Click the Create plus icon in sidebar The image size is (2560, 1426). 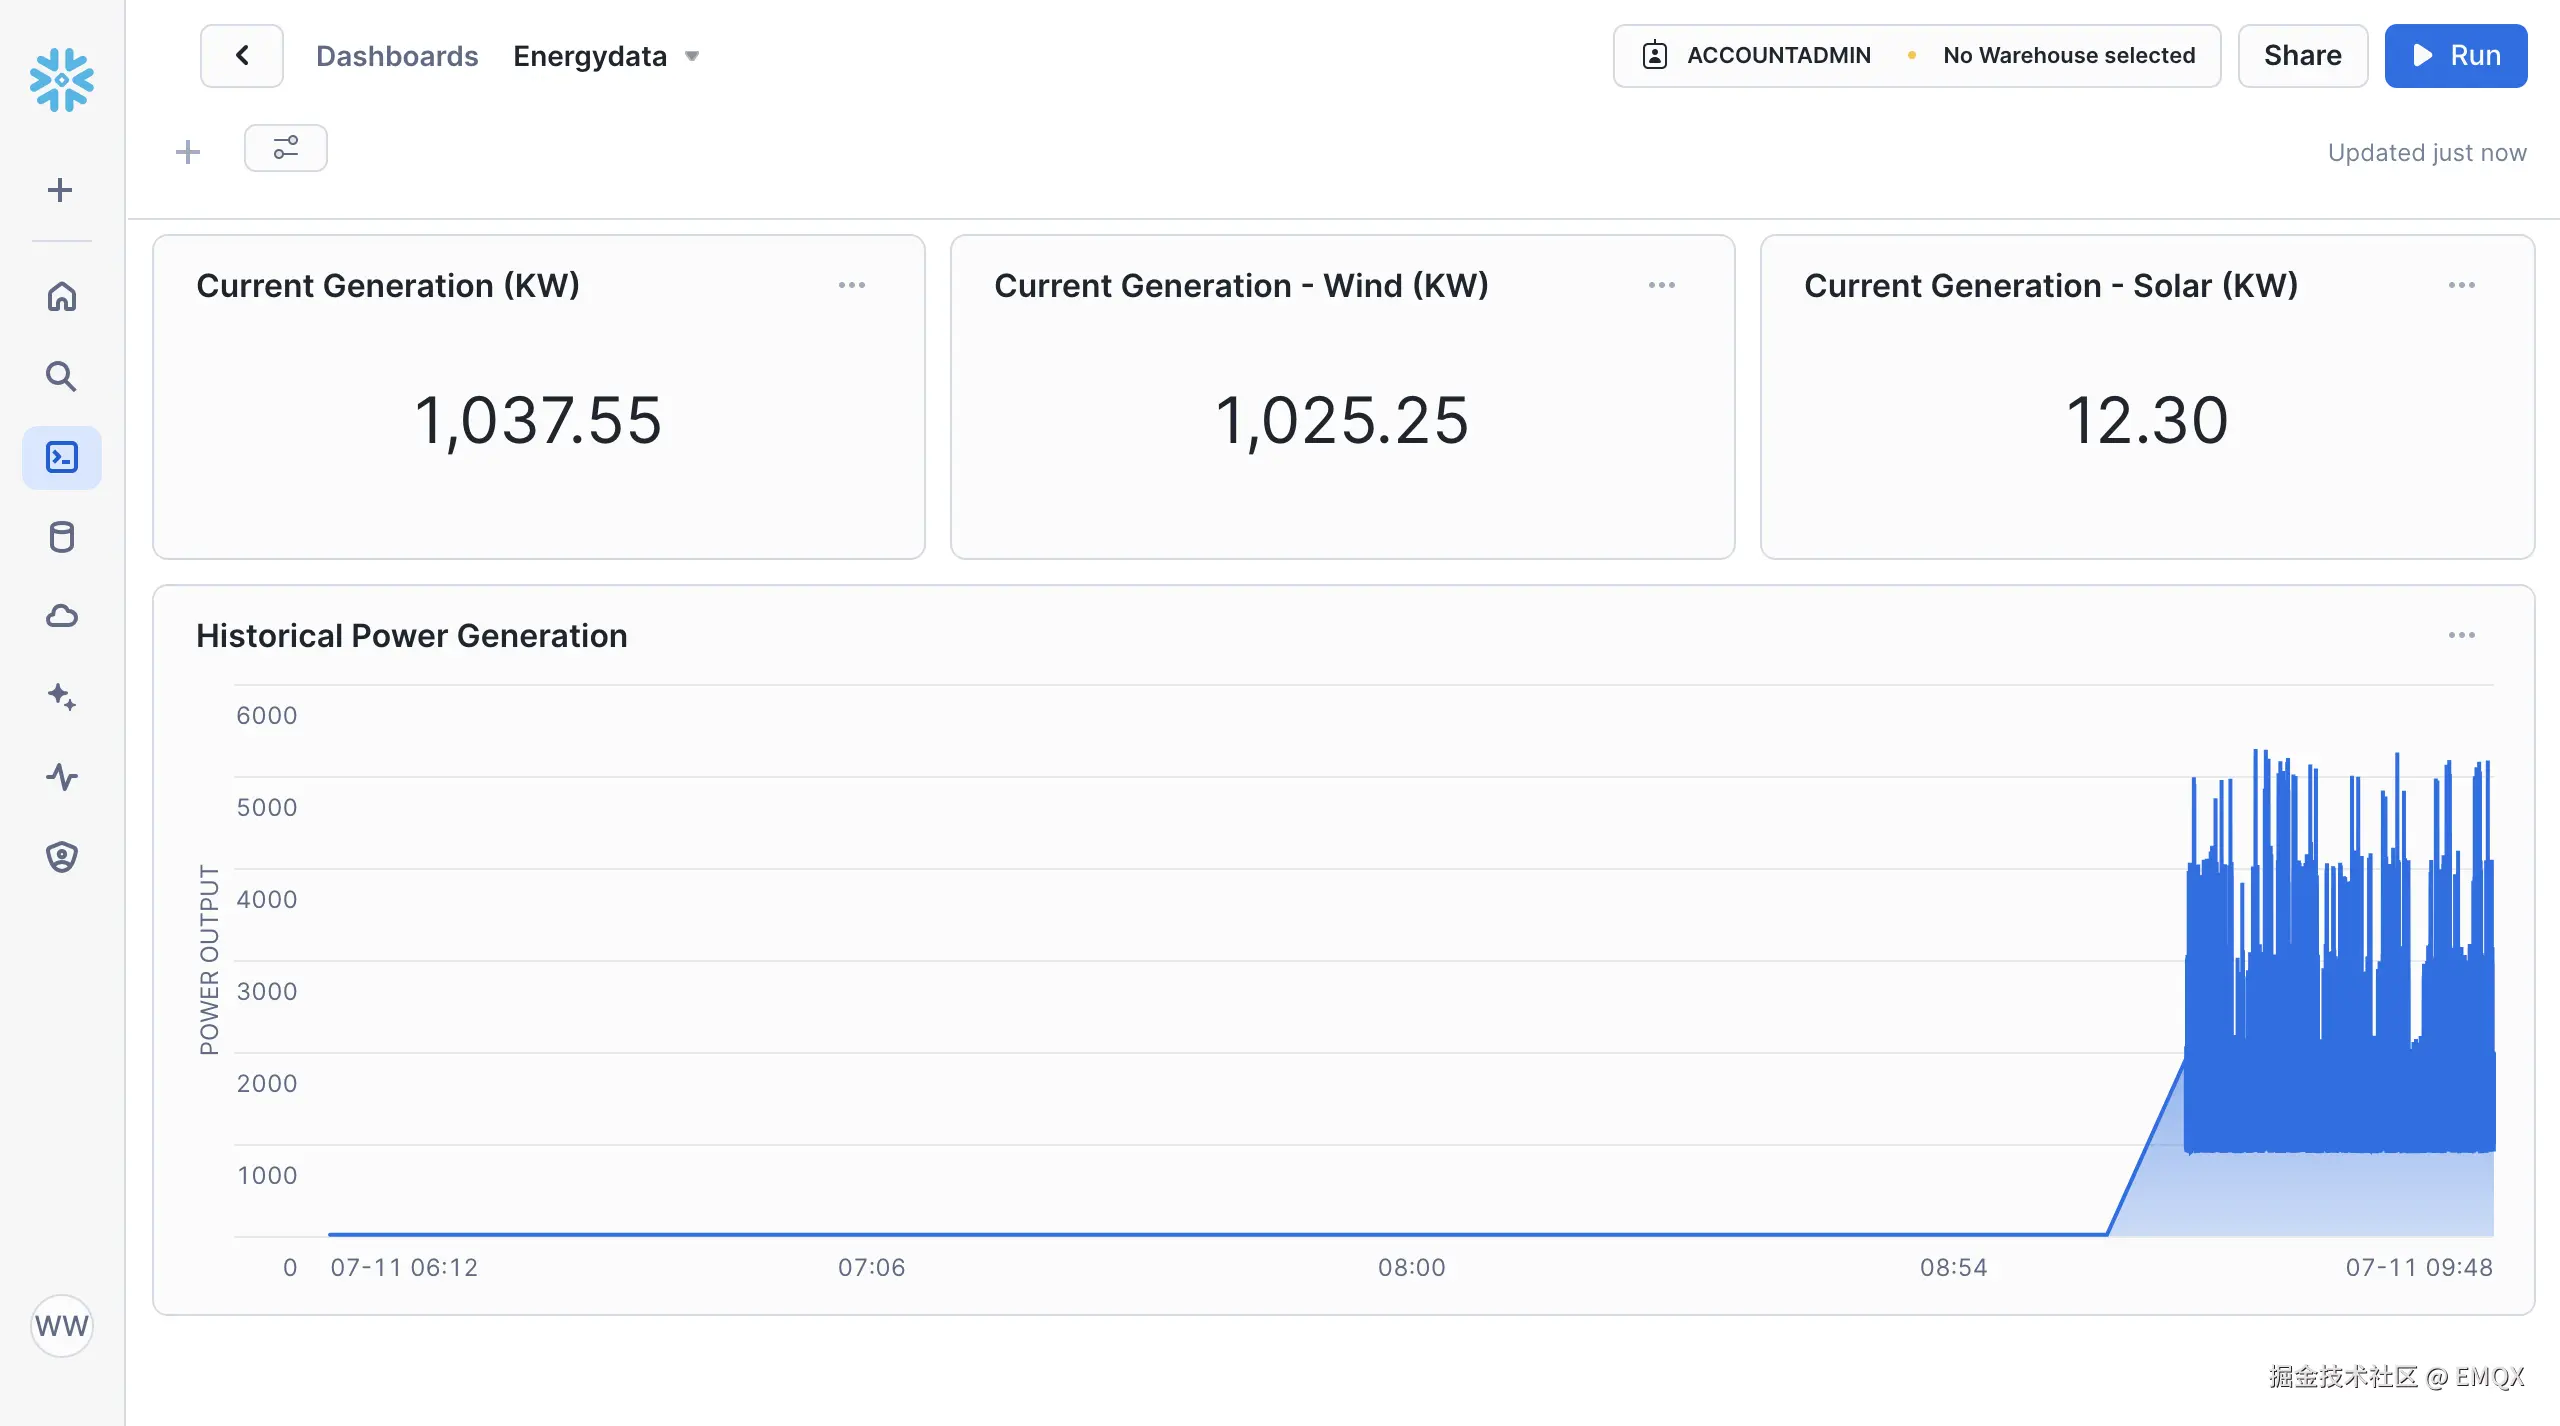pos(60,190)
